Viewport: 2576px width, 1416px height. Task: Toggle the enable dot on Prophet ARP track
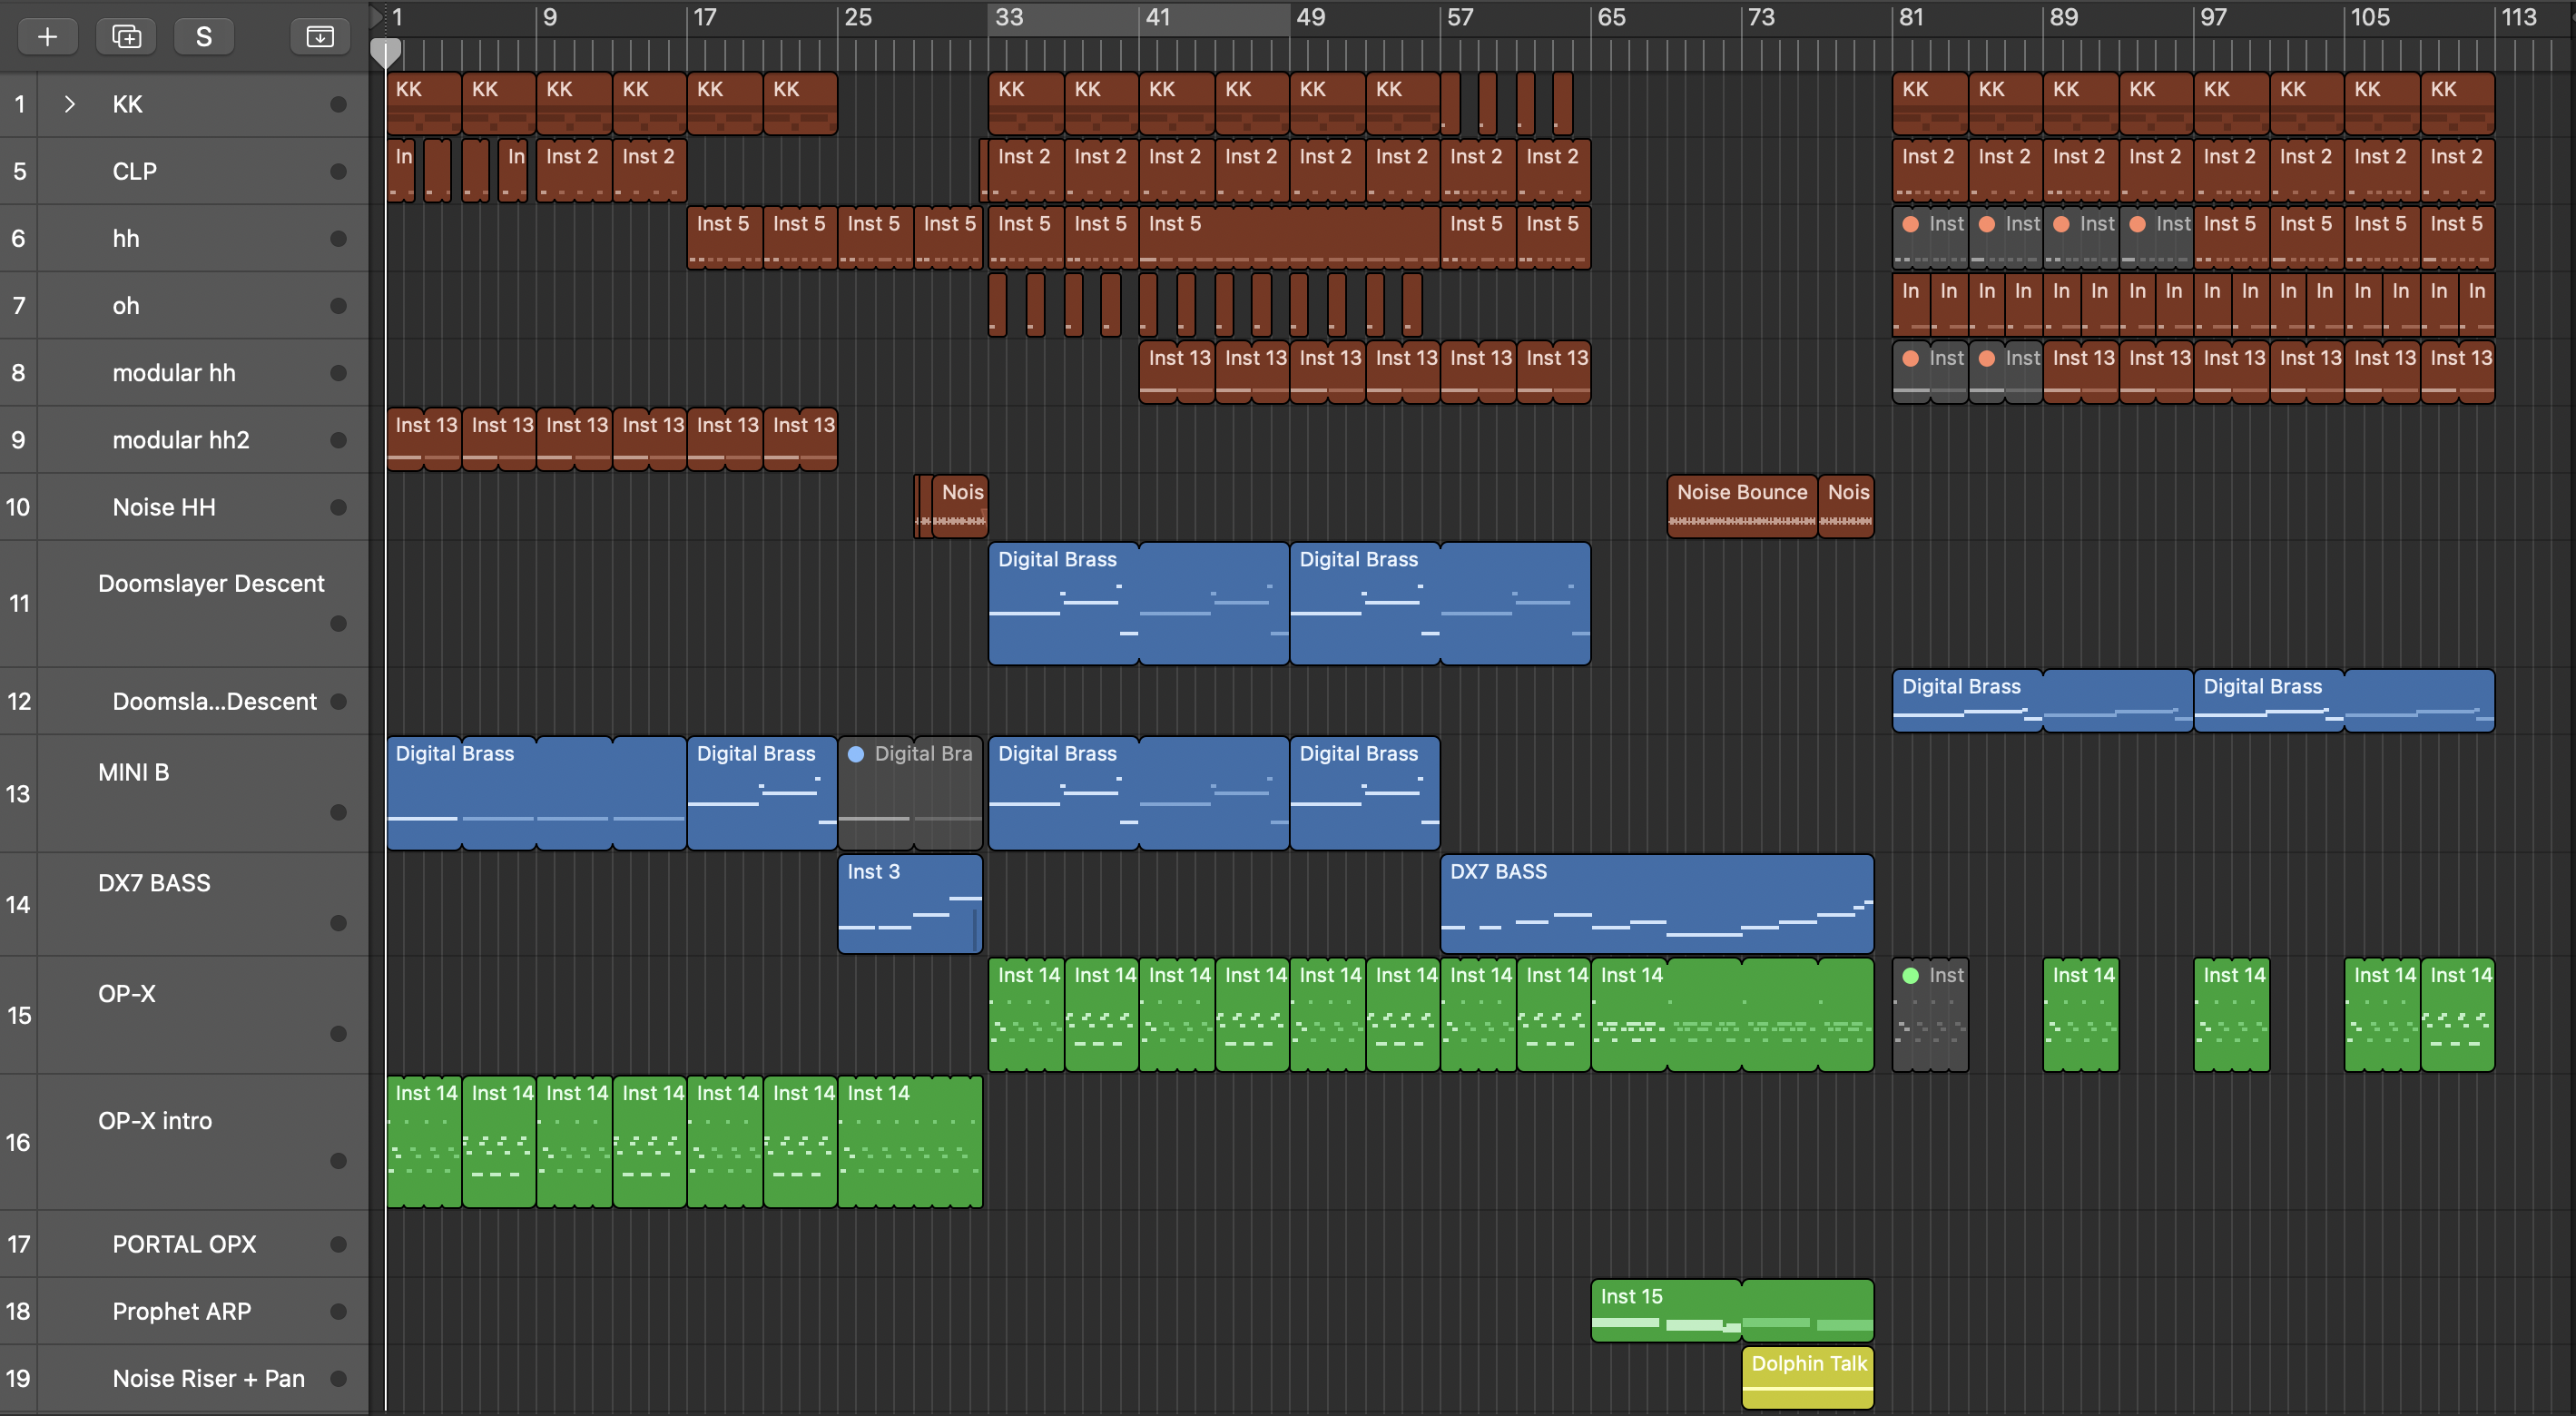pyautogui.click(x=338, y=1311)
